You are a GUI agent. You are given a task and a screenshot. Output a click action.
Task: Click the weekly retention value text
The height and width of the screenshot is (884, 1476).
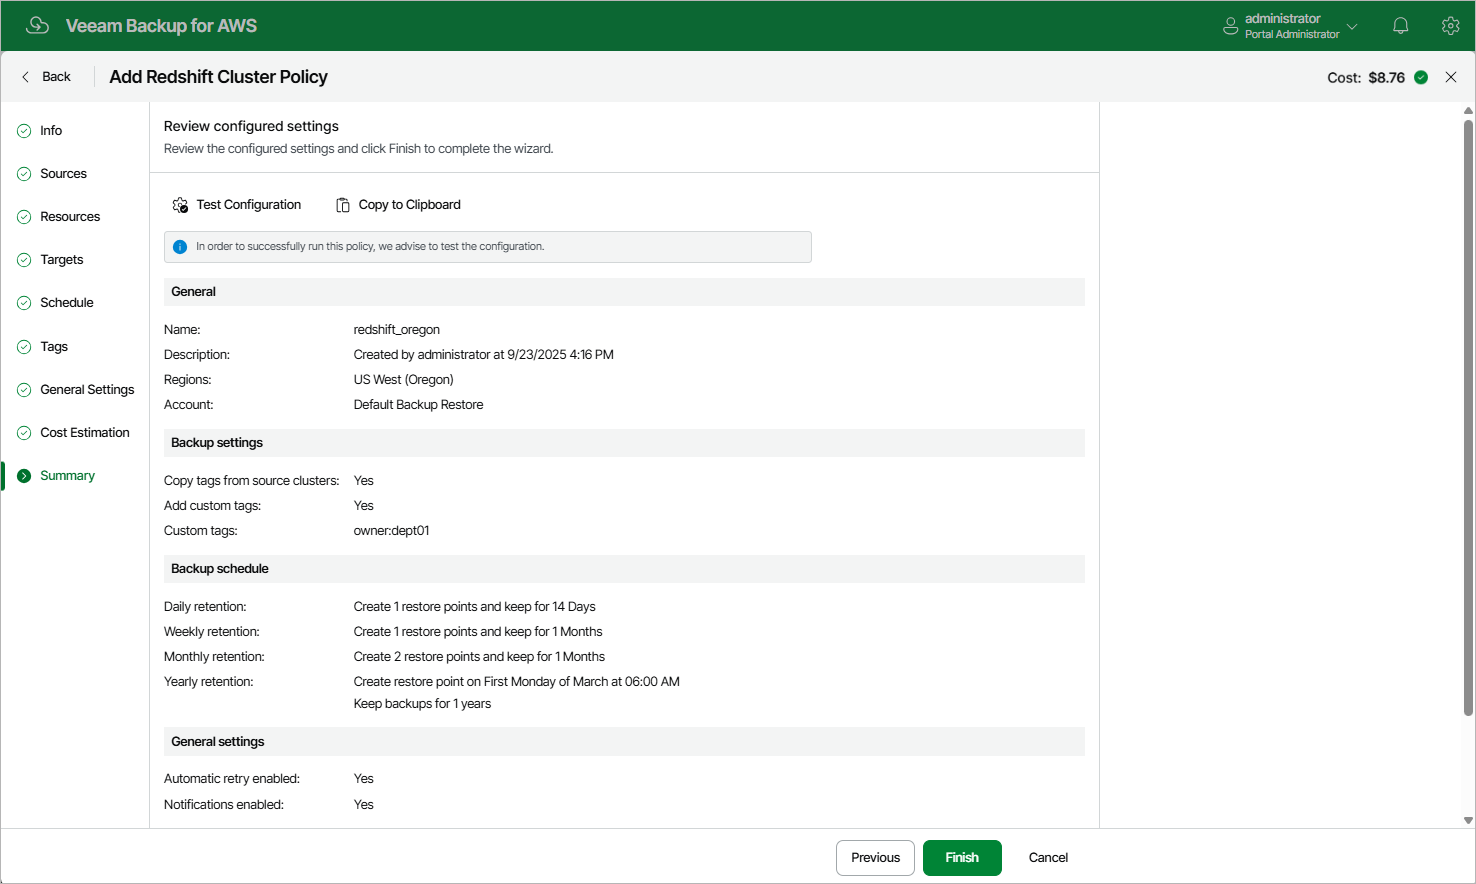point(478,632)
